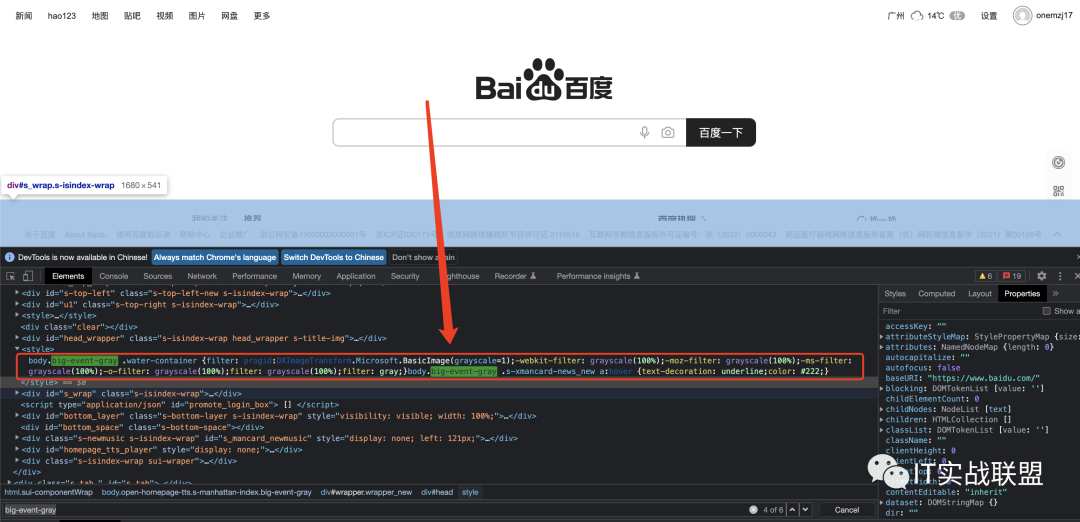Click the 百度一下 search button

coord(720,132)
